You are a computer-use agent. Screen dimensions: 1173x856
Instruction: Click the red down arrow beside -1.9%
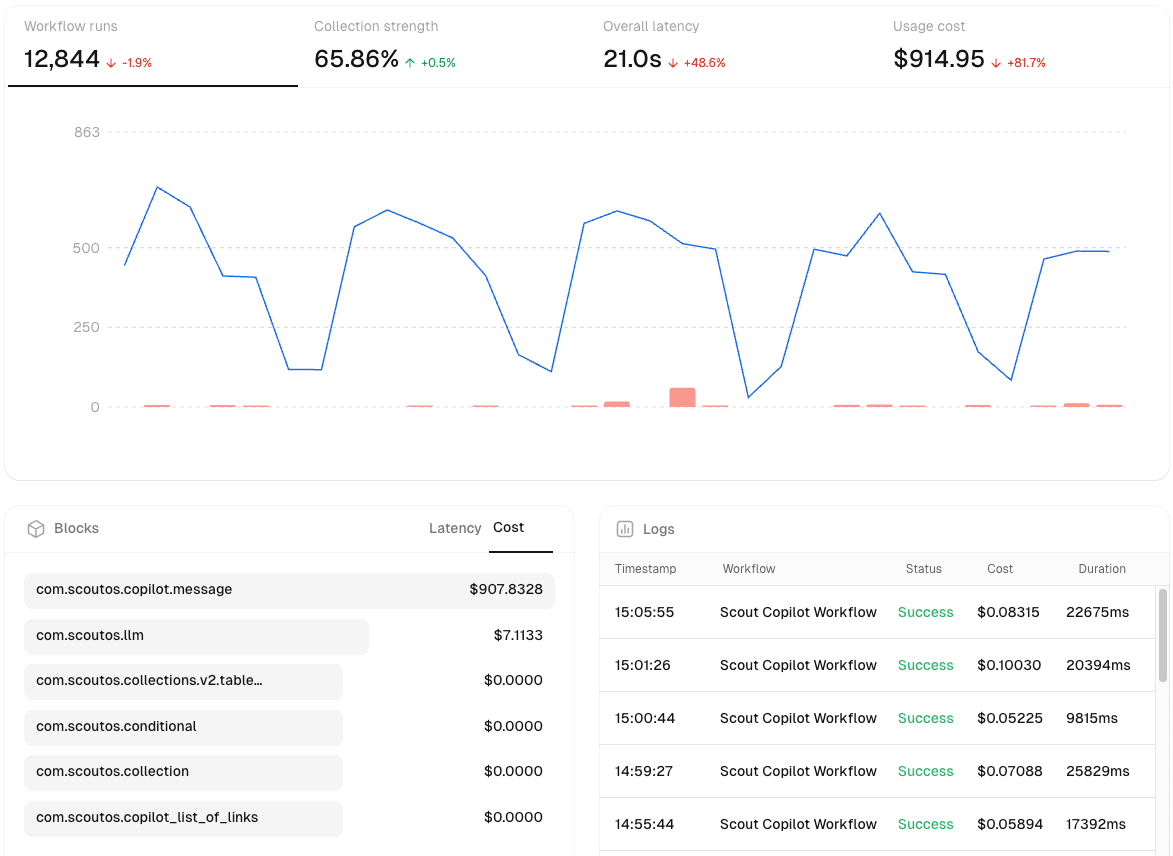click(x=111, y=64)
